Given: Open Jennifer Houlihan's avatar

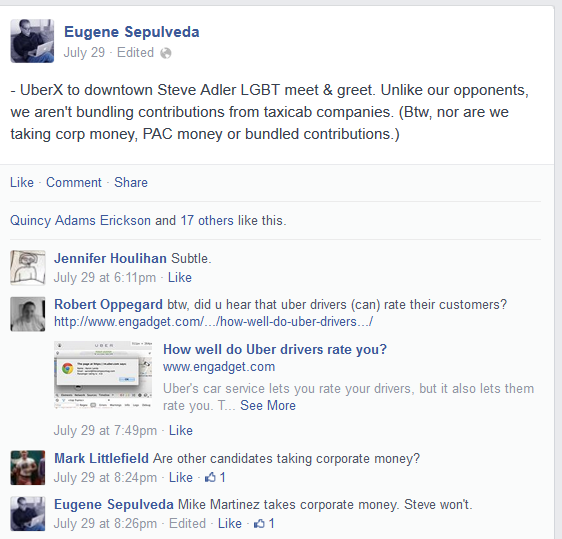Looking at the screenshot, I should 28,268.
